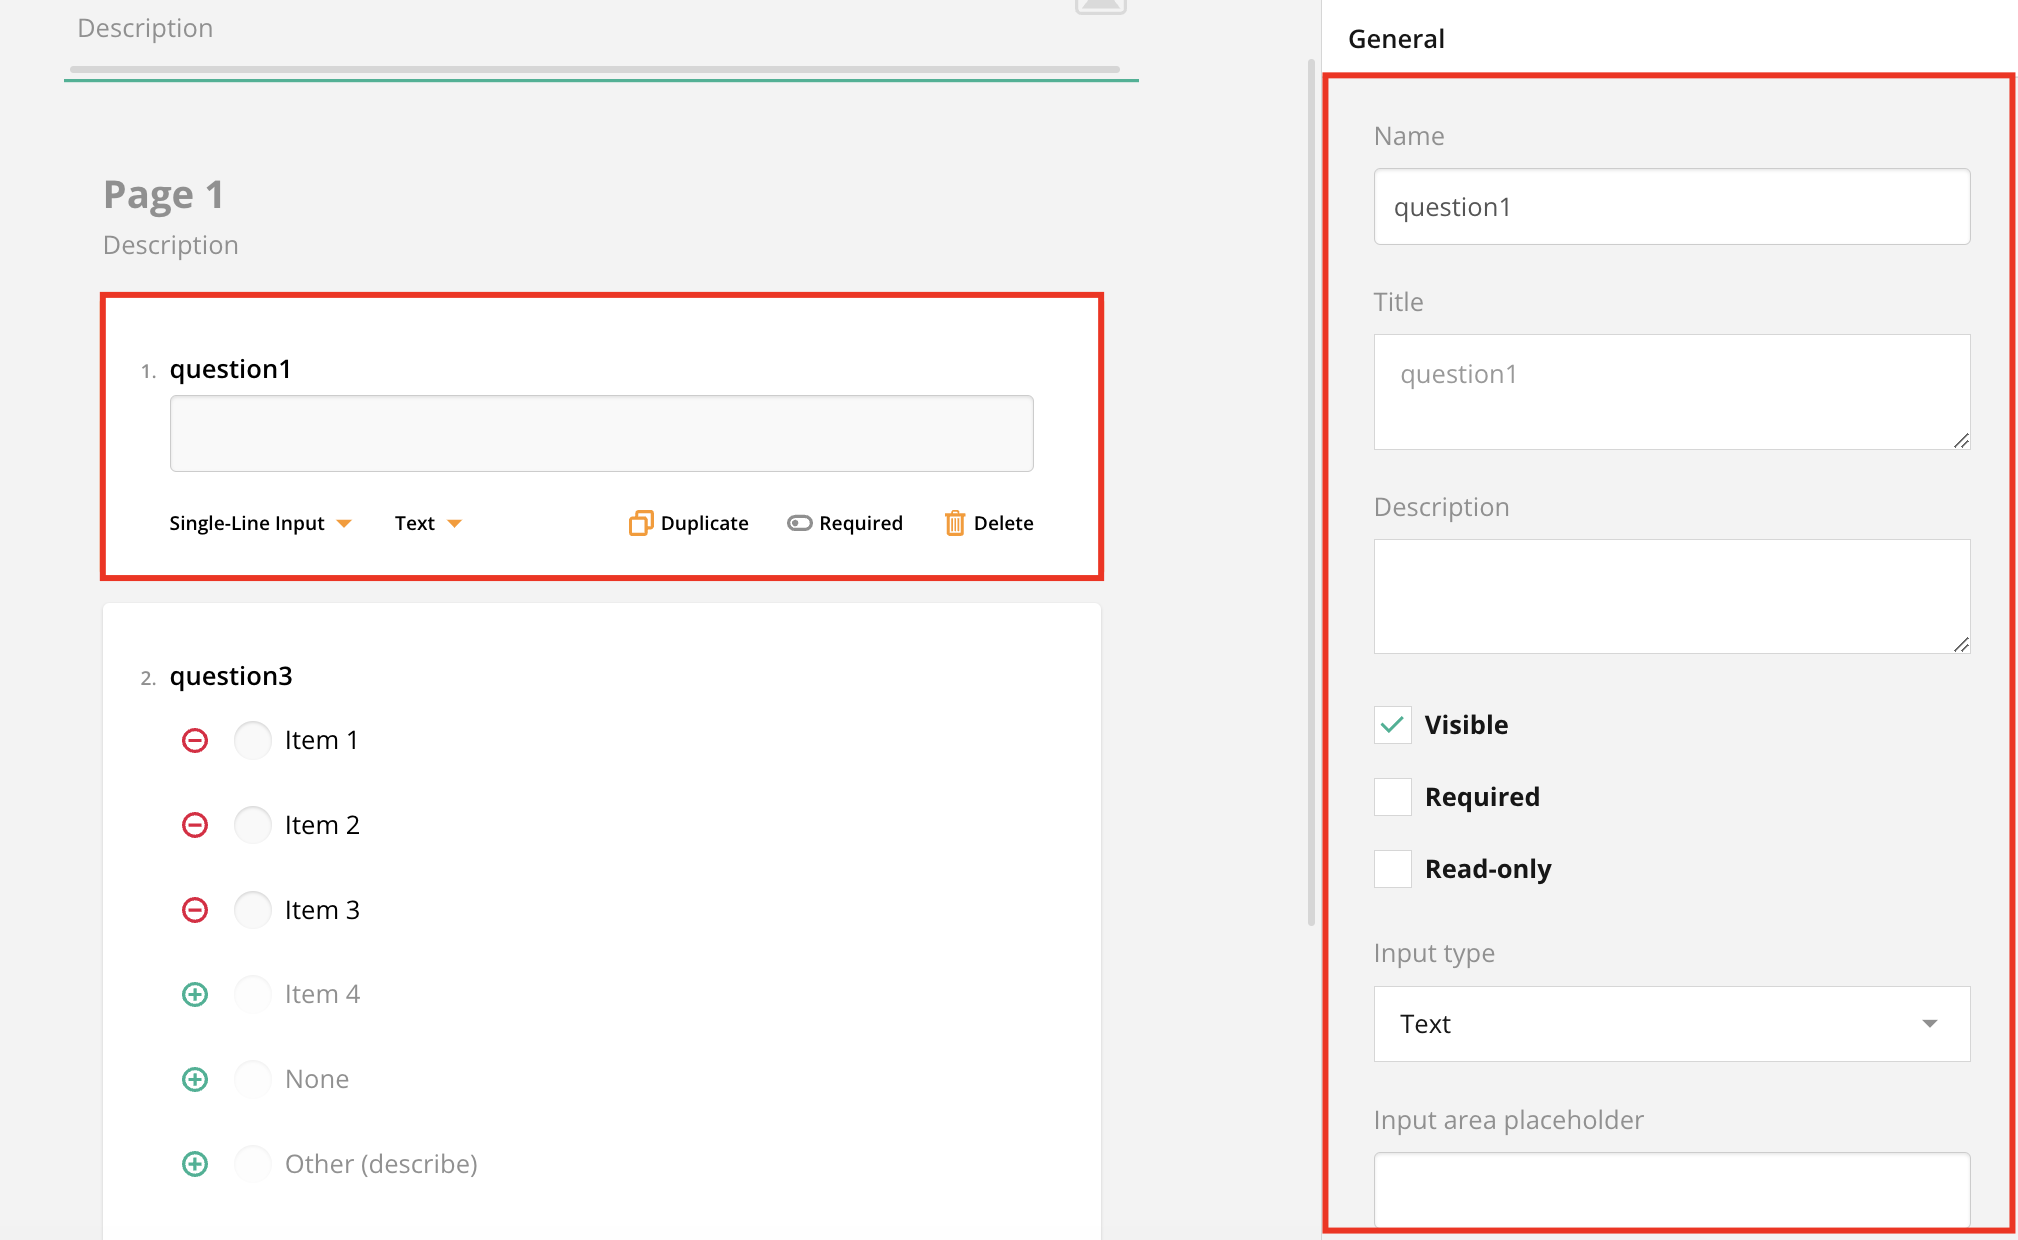Click the Duplicate icon on question1

click(x=640, y=523)
